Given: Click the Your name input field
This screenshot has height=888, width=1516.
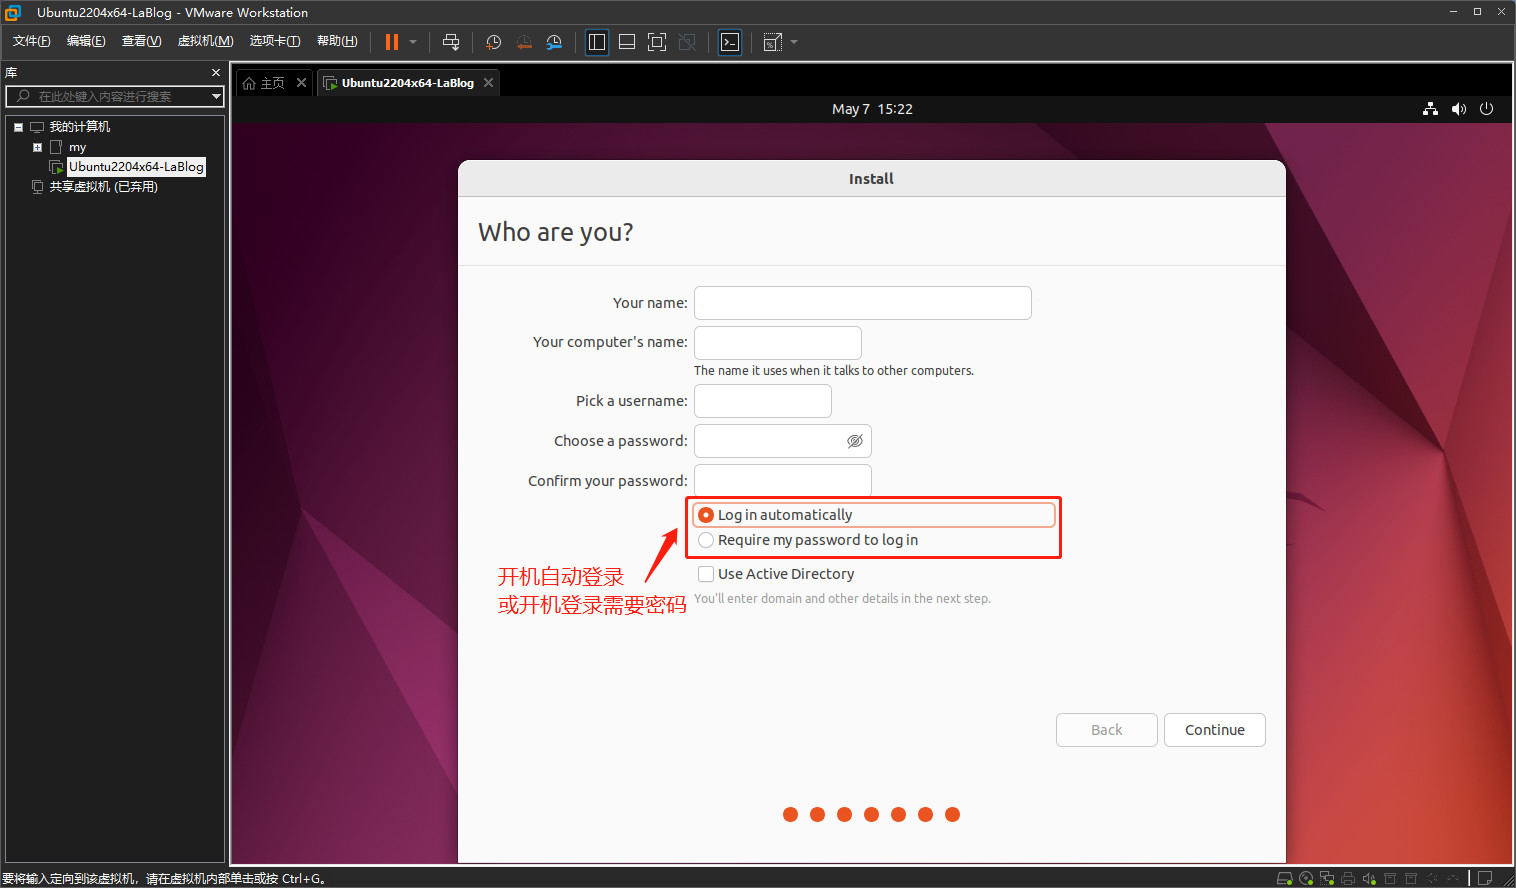Looking at the screenshot, I should (862, 303).
